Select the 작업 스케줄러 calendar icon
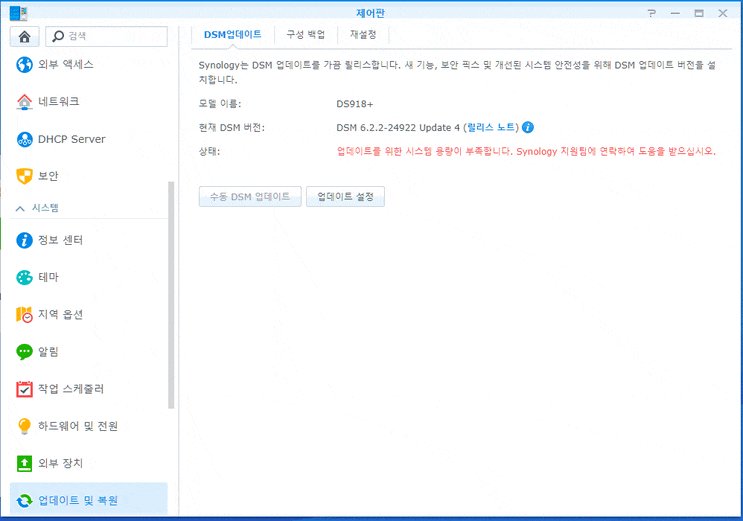Viewport: 743px width, 521px height. pyautogui.click(x=24, y=389)
